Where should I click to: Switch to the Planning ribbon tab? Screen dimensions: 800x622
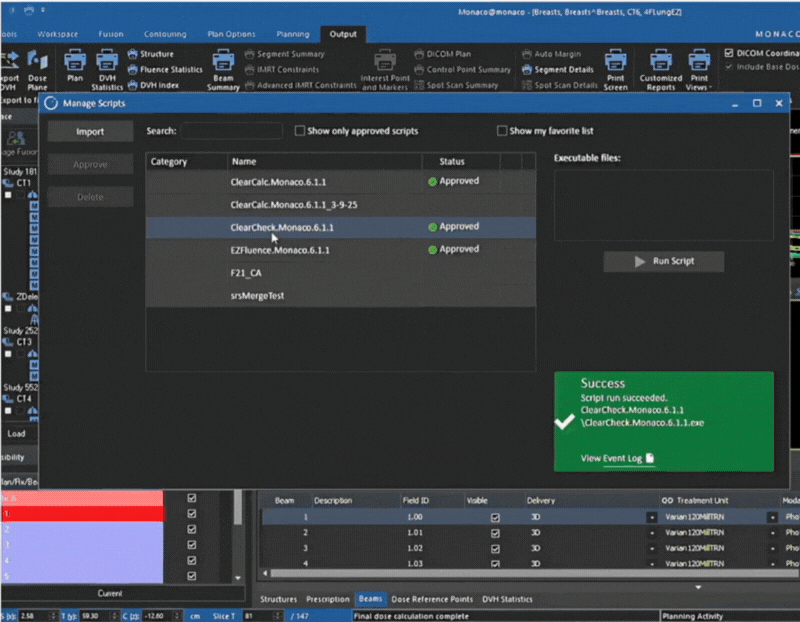point(293,34)
